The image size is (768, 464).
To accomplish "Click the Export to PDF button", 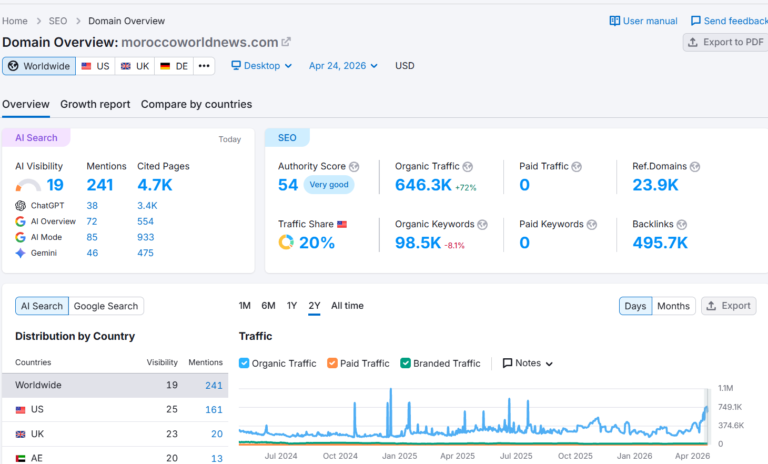I will pyautogui.click(x=725, y=42).
